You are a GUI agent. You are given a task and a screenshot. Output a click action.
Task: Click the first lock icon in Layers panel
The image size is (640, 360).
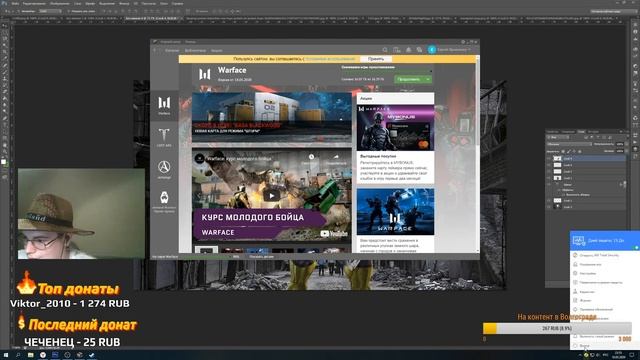[x=563, y=151]
